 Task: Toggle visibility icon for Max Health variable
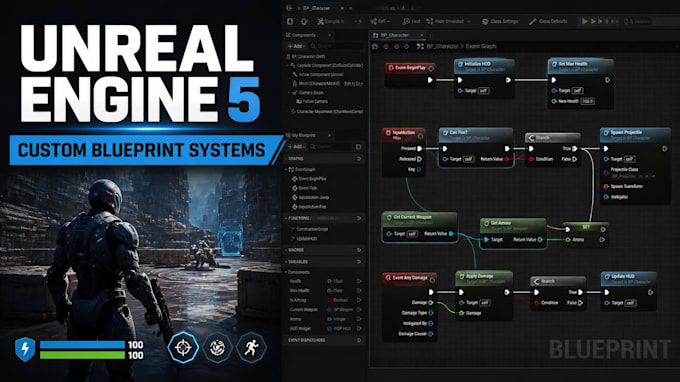[359, 291]
